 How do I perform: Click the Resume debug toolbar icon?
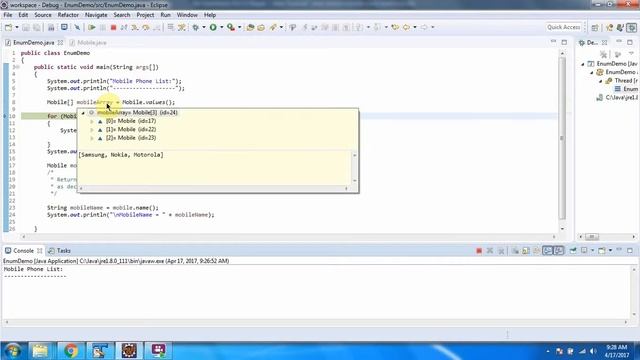click(91, 27)
